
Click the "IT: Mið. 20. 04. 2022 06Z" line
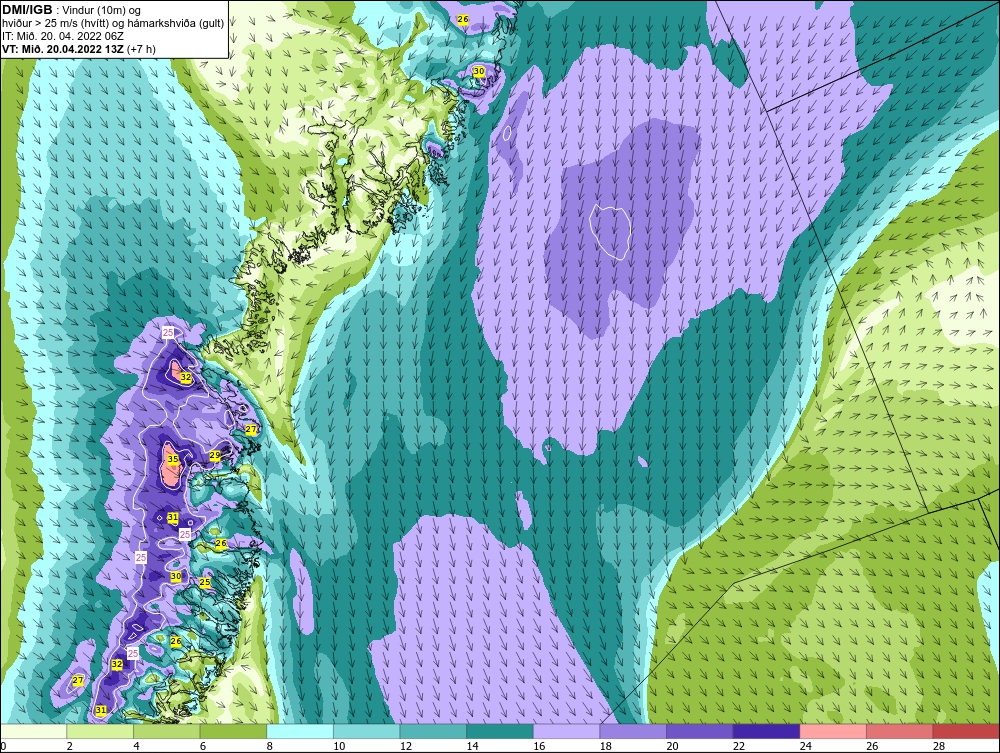(62, 36)
